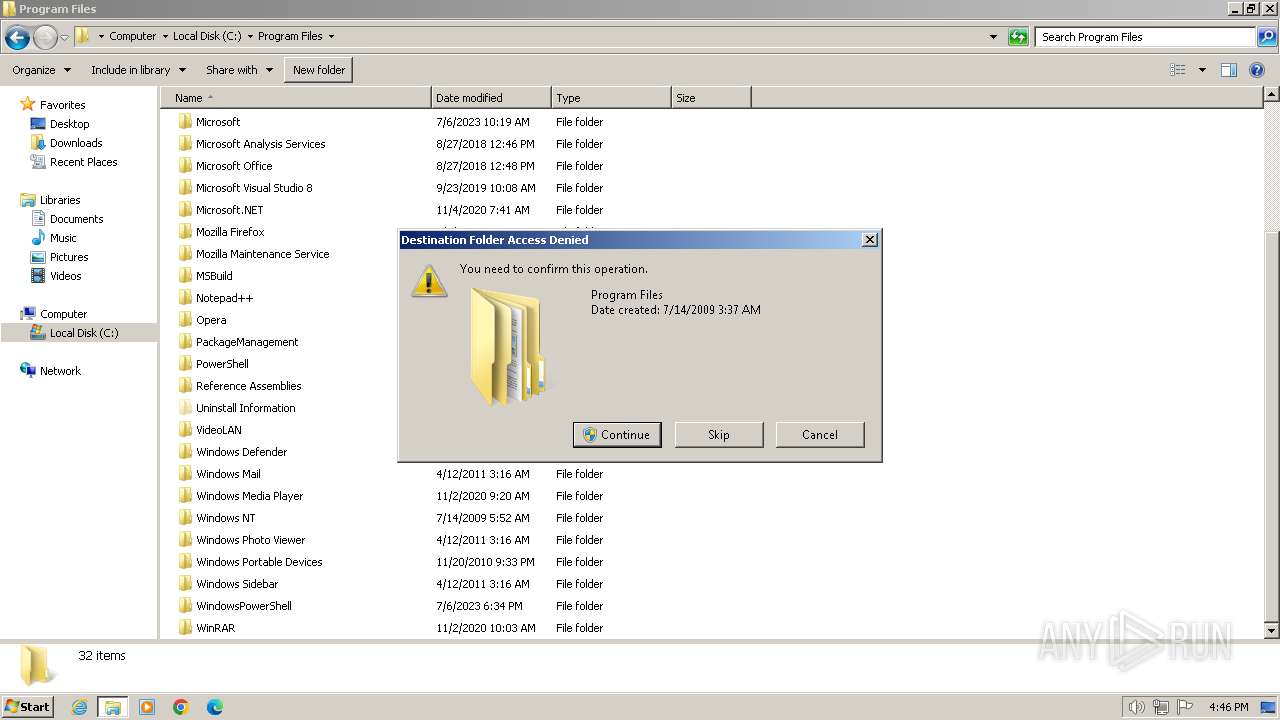
Task: Select Favorites in the navigation pane
Action: 62,105
